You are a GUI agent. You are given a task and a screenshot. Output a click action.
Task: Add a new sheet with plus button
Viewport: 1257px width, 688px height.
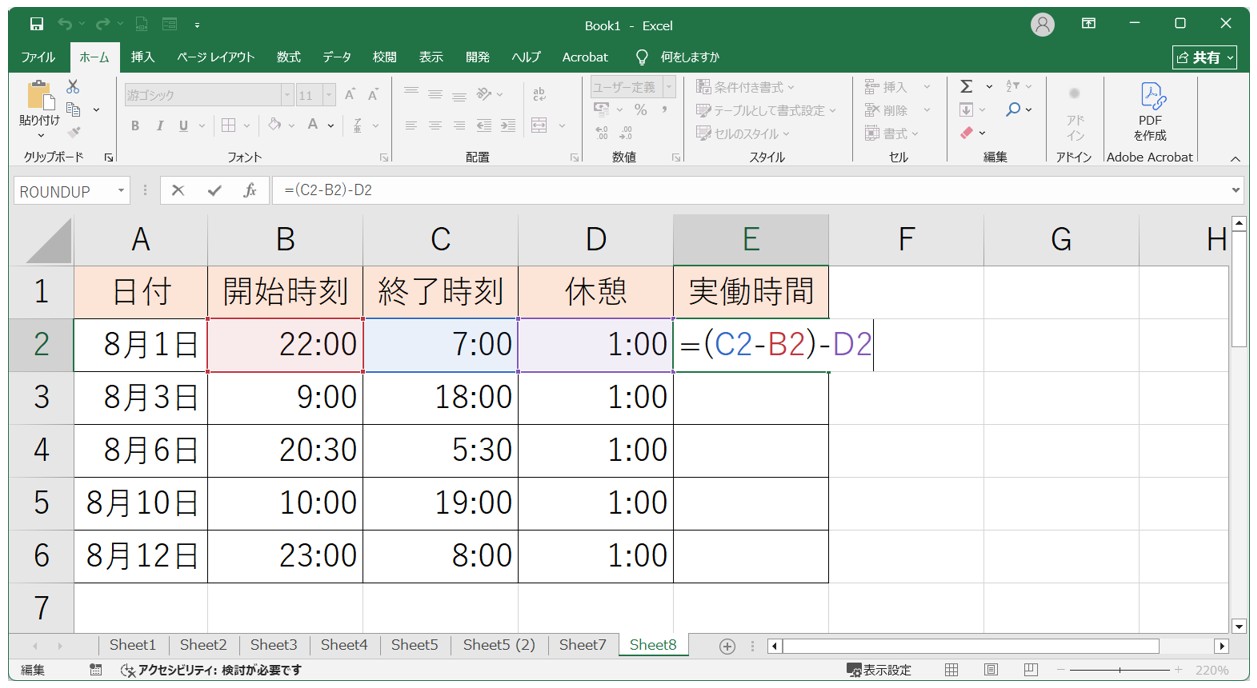click(x=727, y=645)
